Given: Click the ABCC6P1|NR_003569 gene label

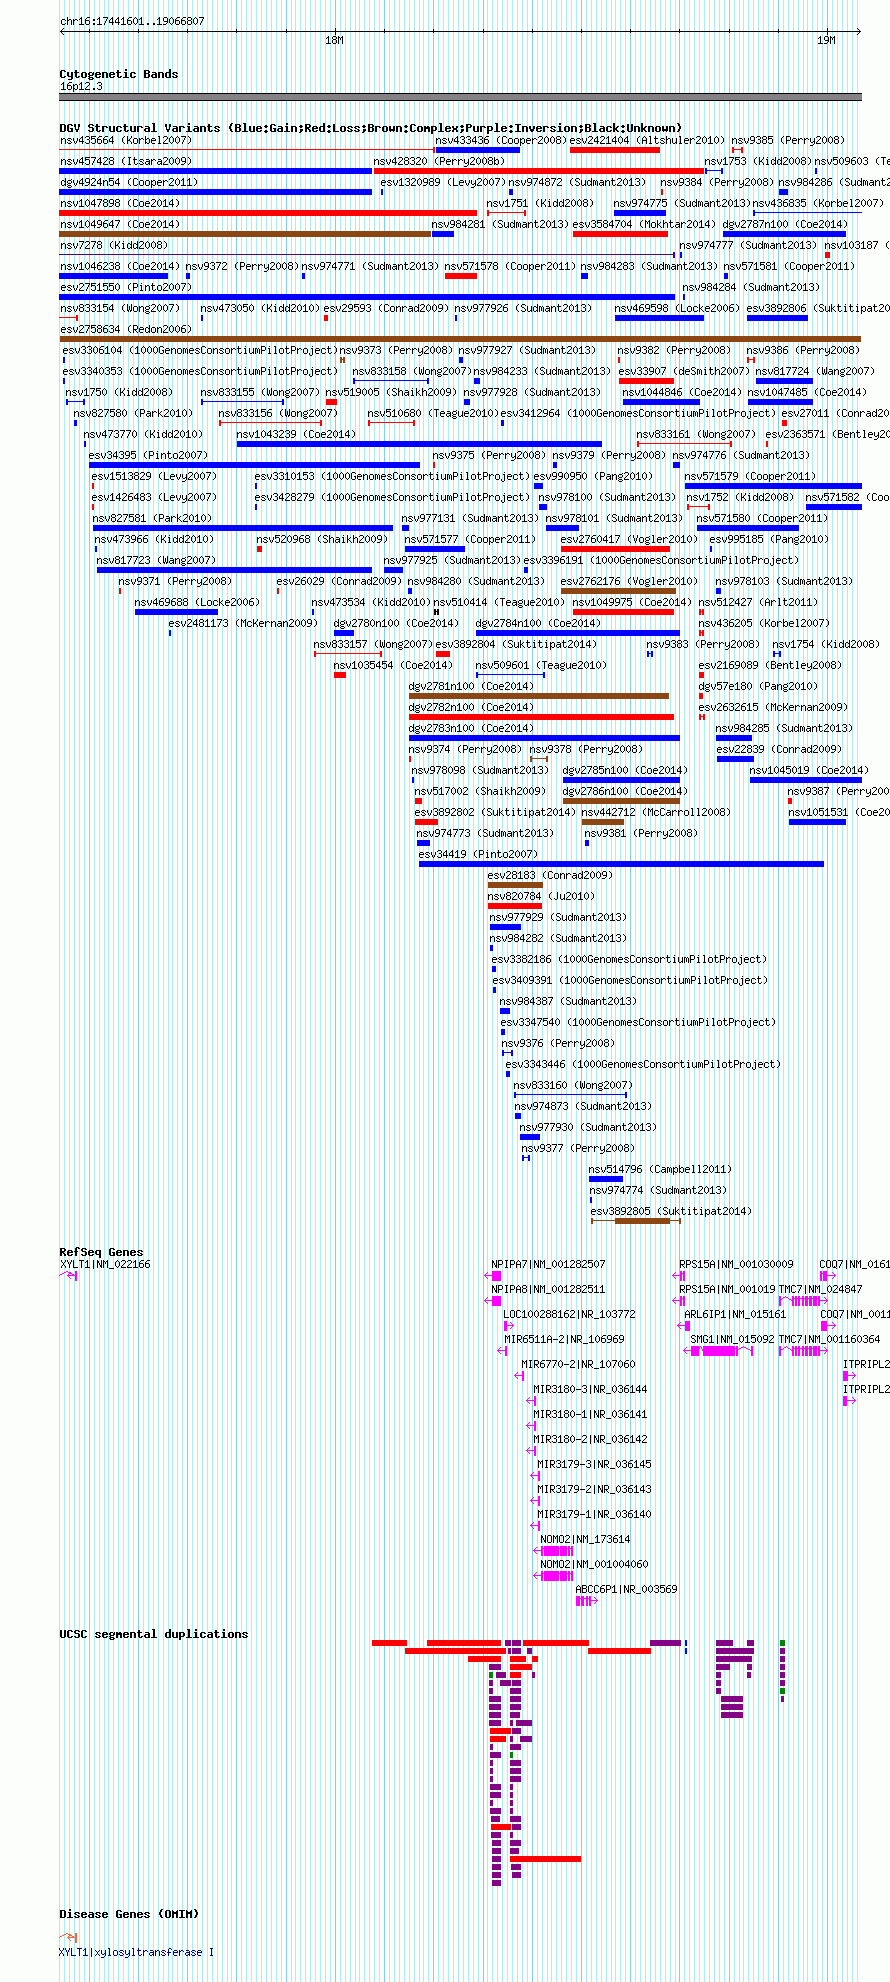Looking at the screenshot, I should (x=626, y=1589).
